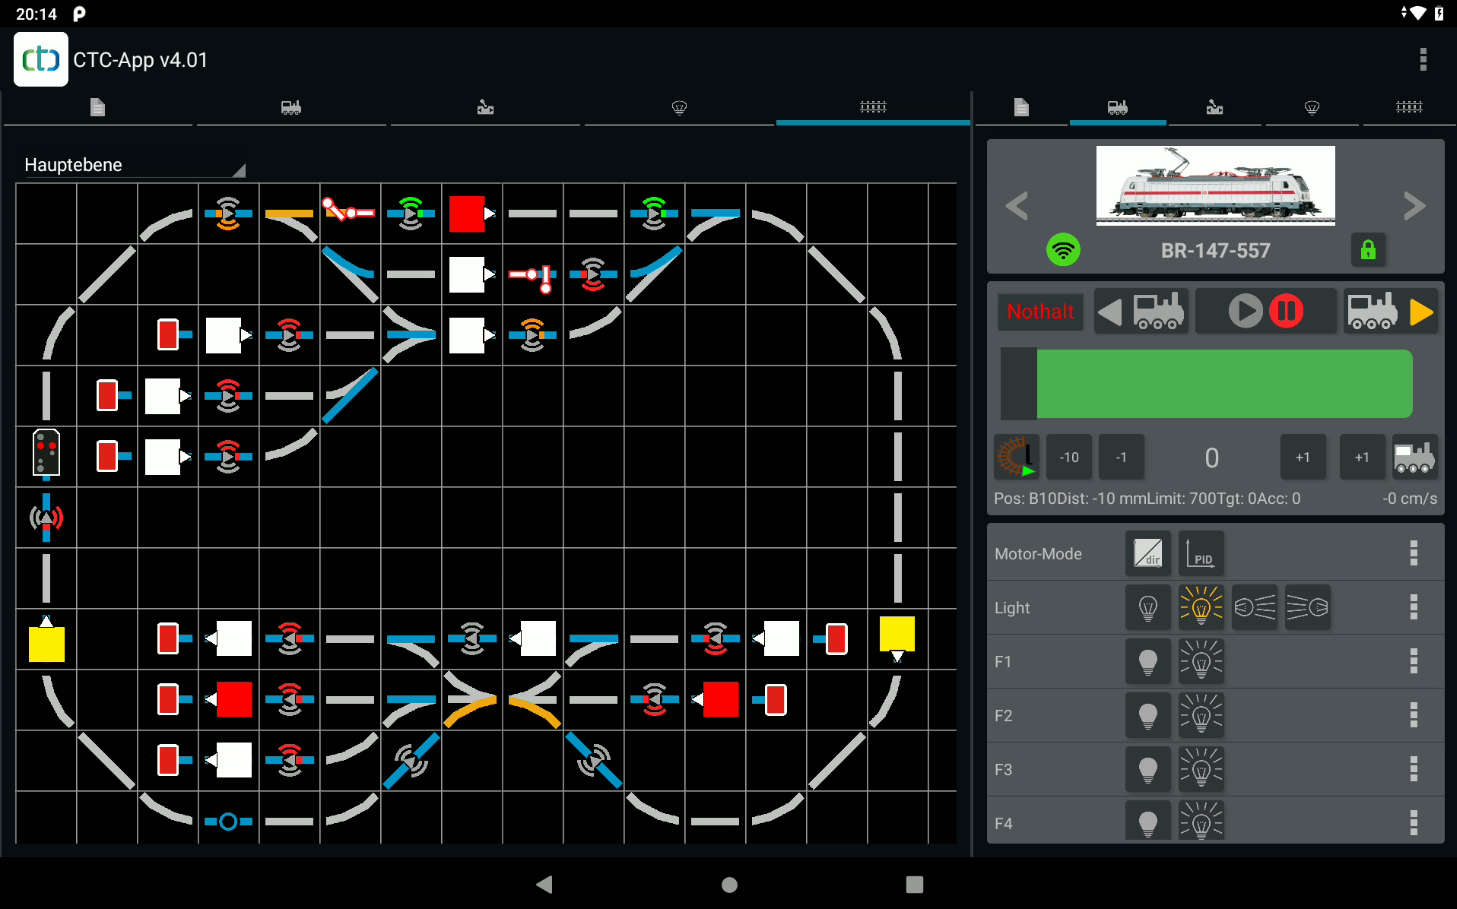Open the locomotive tab in left pane

pyautogui.click(x=291, y=107)
